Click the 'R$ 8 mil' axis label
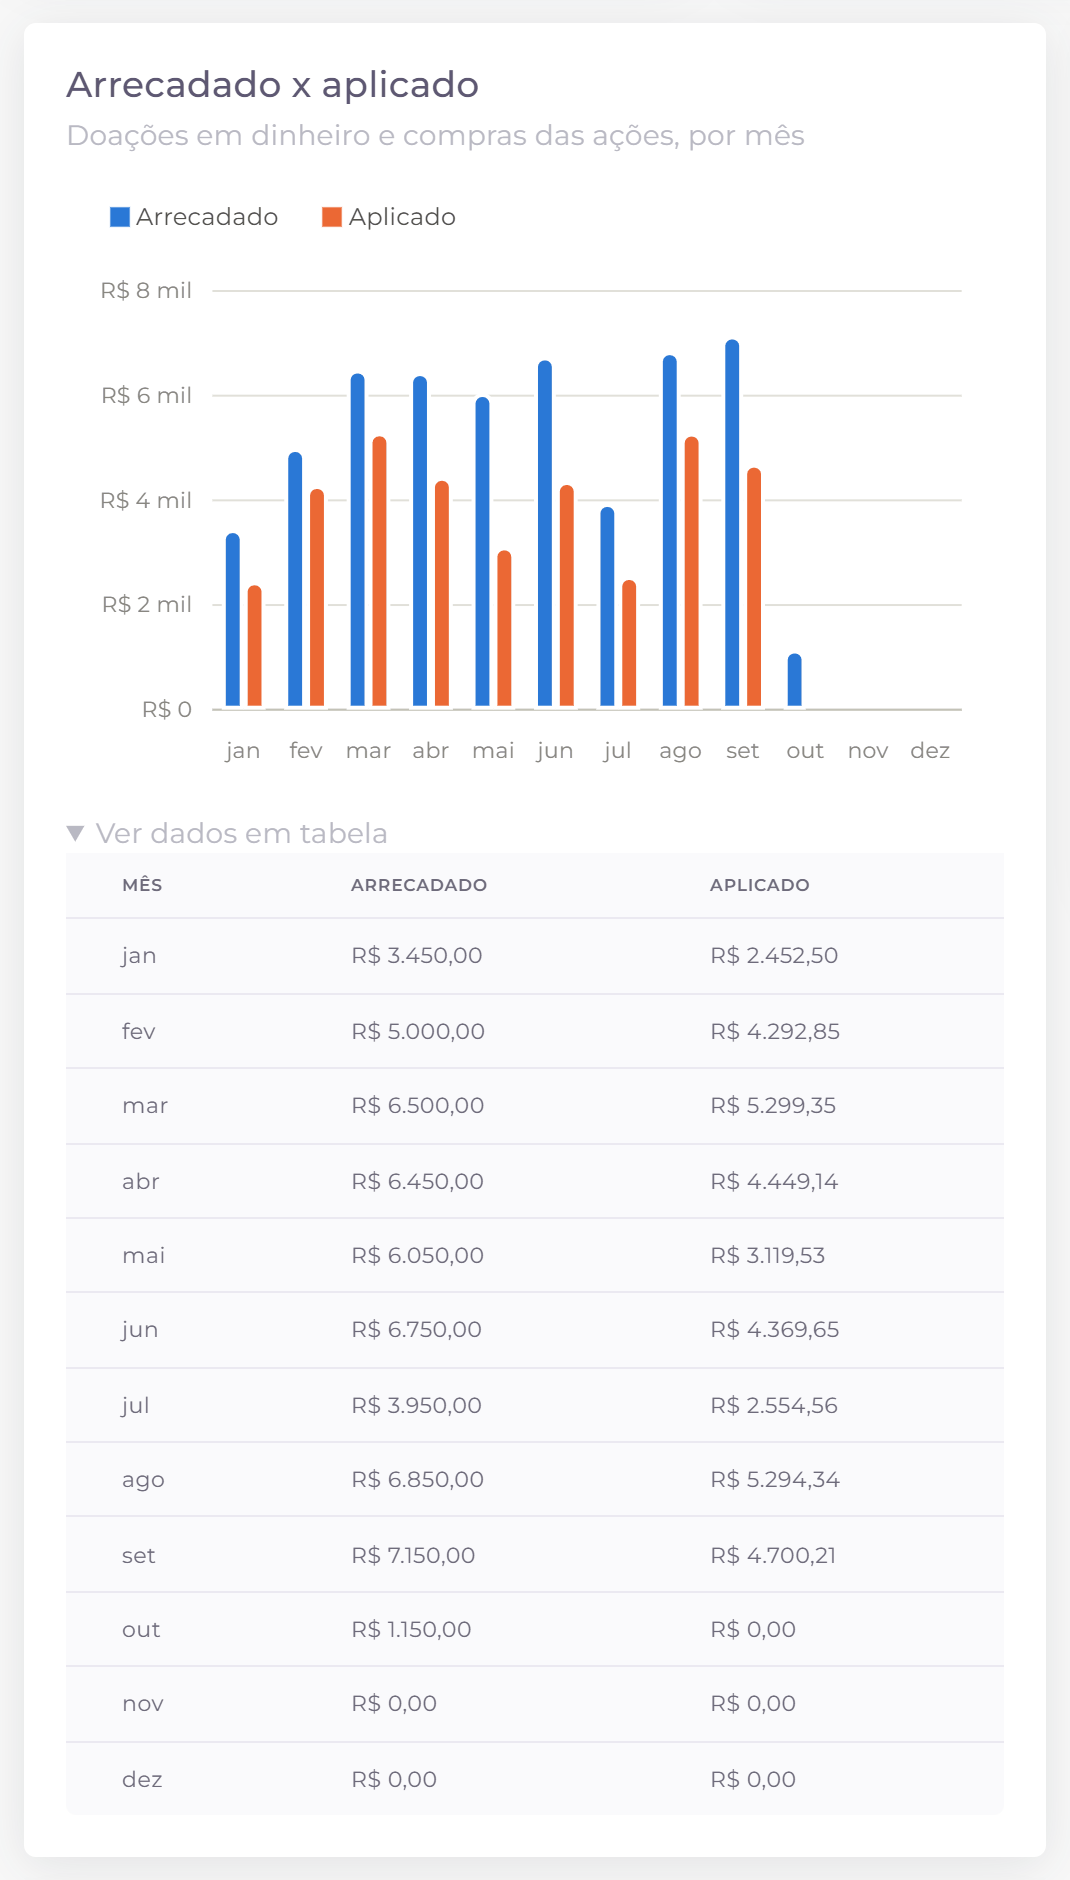The width and height of the screenshot is (1070, 1880). 146,291
